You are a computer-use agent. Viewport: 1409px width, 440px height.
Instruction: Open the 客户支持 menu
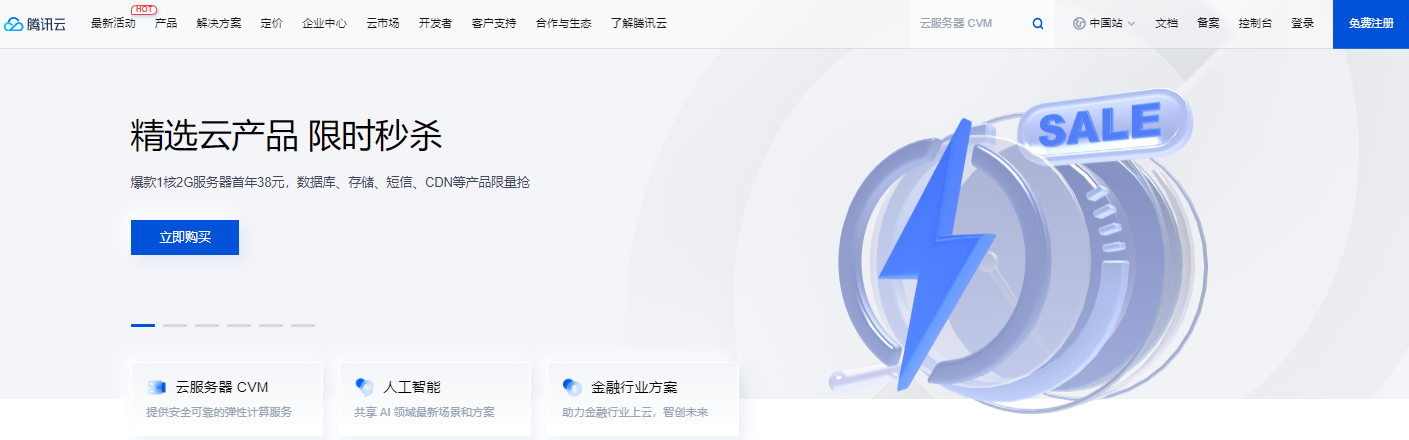pyautogui.click(x=494, y=23)
